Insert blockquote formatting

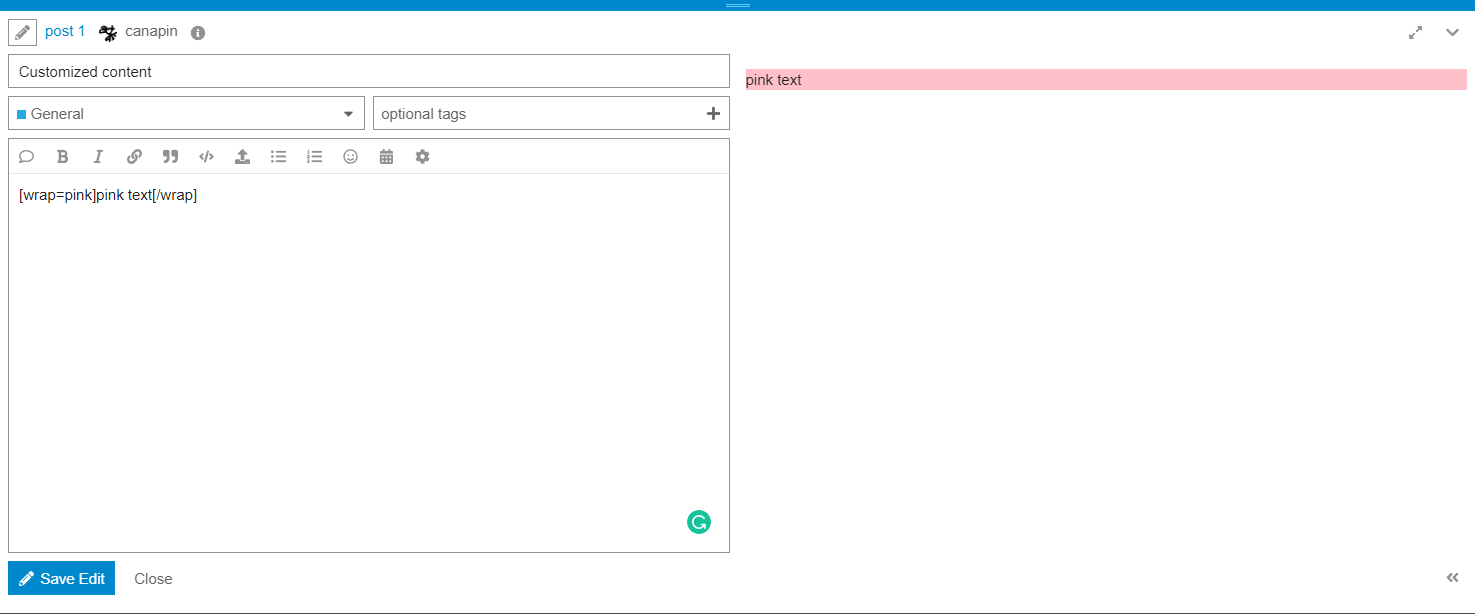[170, 156]
